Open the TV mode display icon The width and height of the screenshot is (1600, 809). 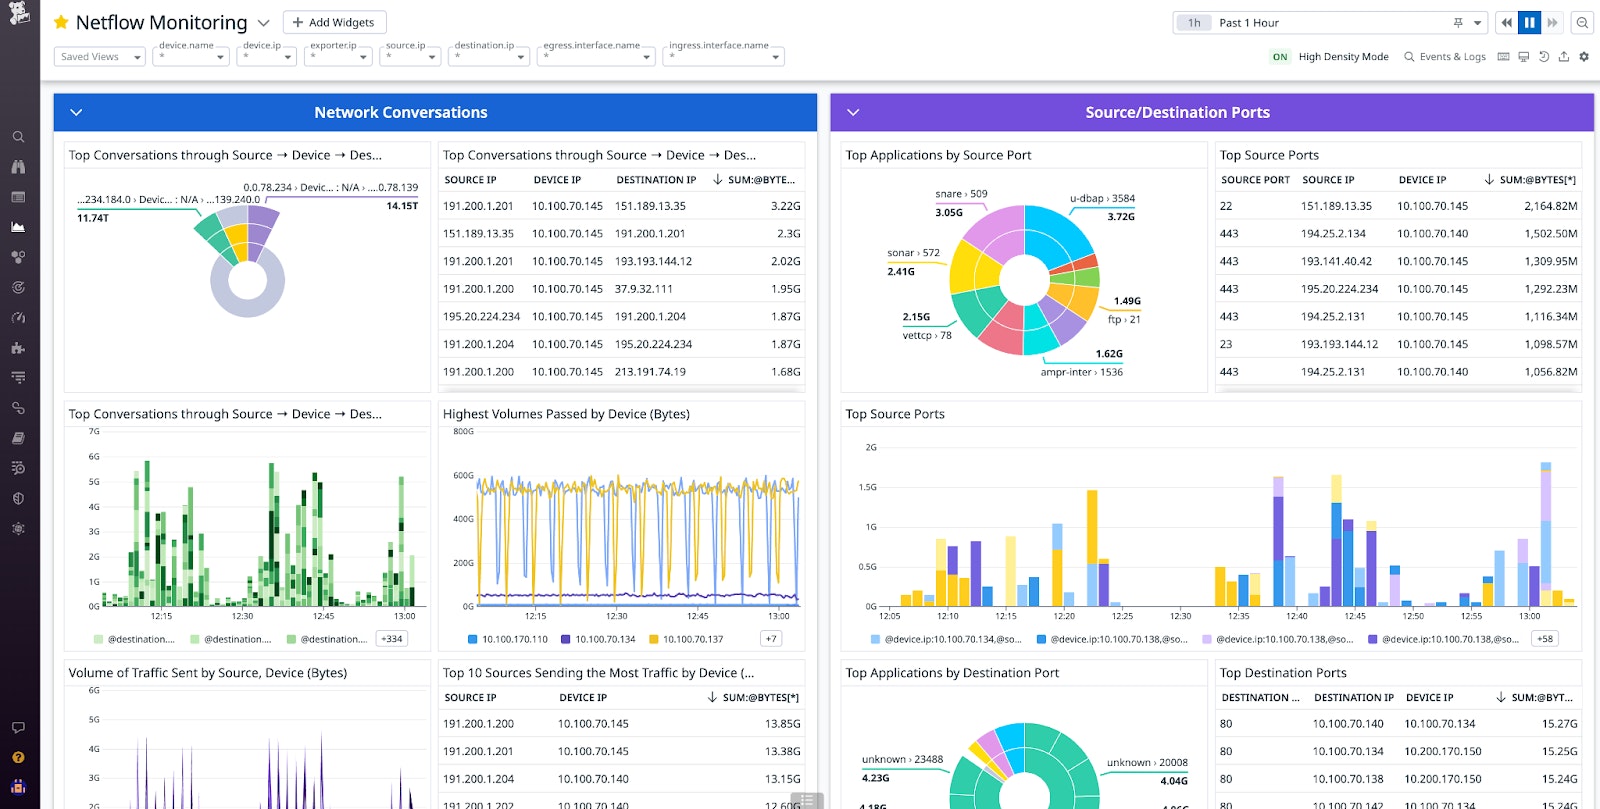(x=1524, y=57)
